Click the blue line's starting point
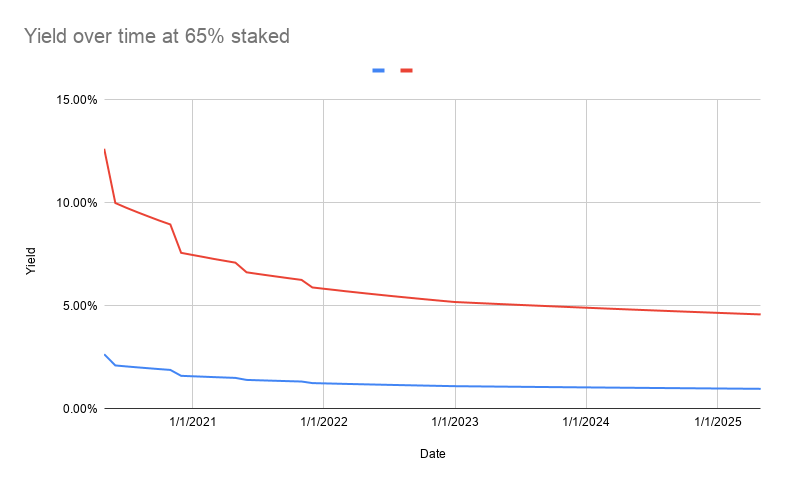The height and width of the screenshot is (485, 785). pyautogui.click(x=105, y=355)
